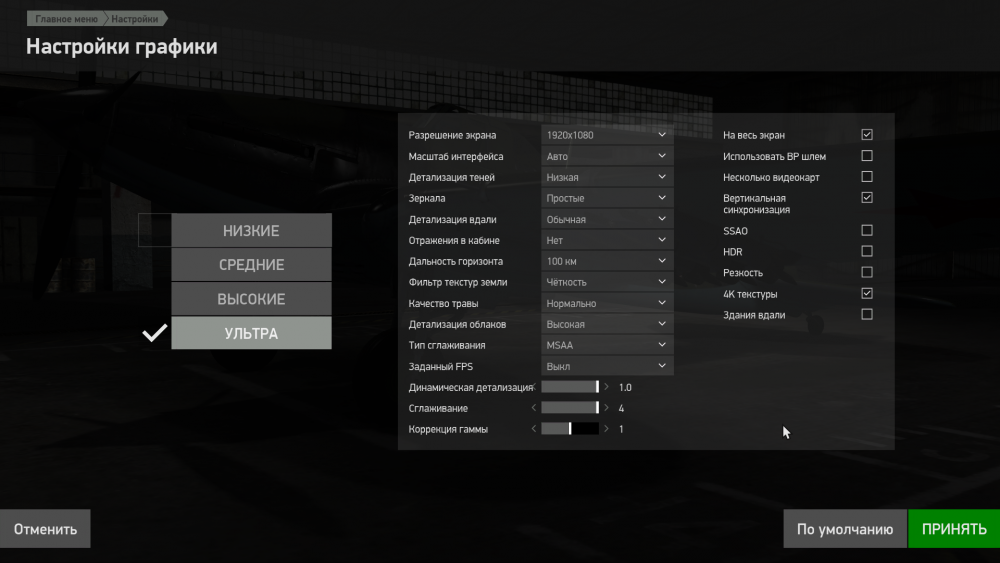The image size is (1000, 563).
Task: Expand the Масштаб интерфейса dropdown
Action: point(607,156)
